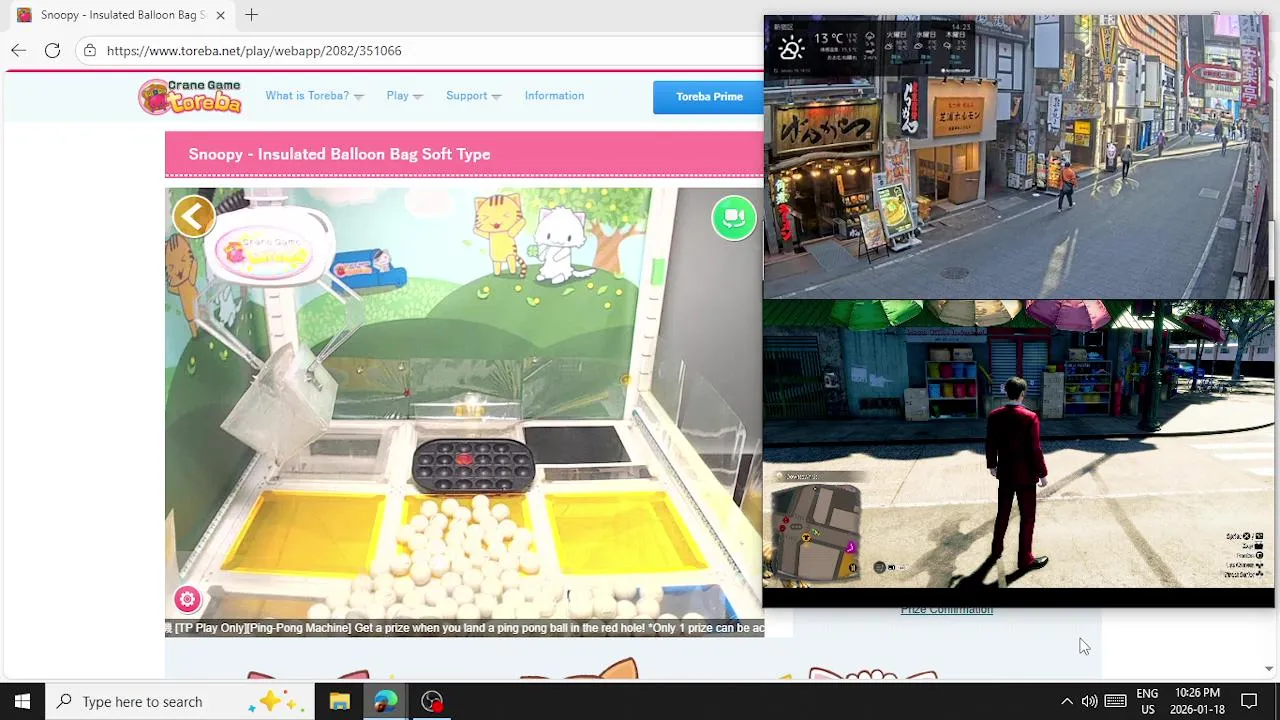The height and width of the screenshot is (720, 1280).
Task: Open the Prize Confirmation link
Action: click(x=946, y=610)
